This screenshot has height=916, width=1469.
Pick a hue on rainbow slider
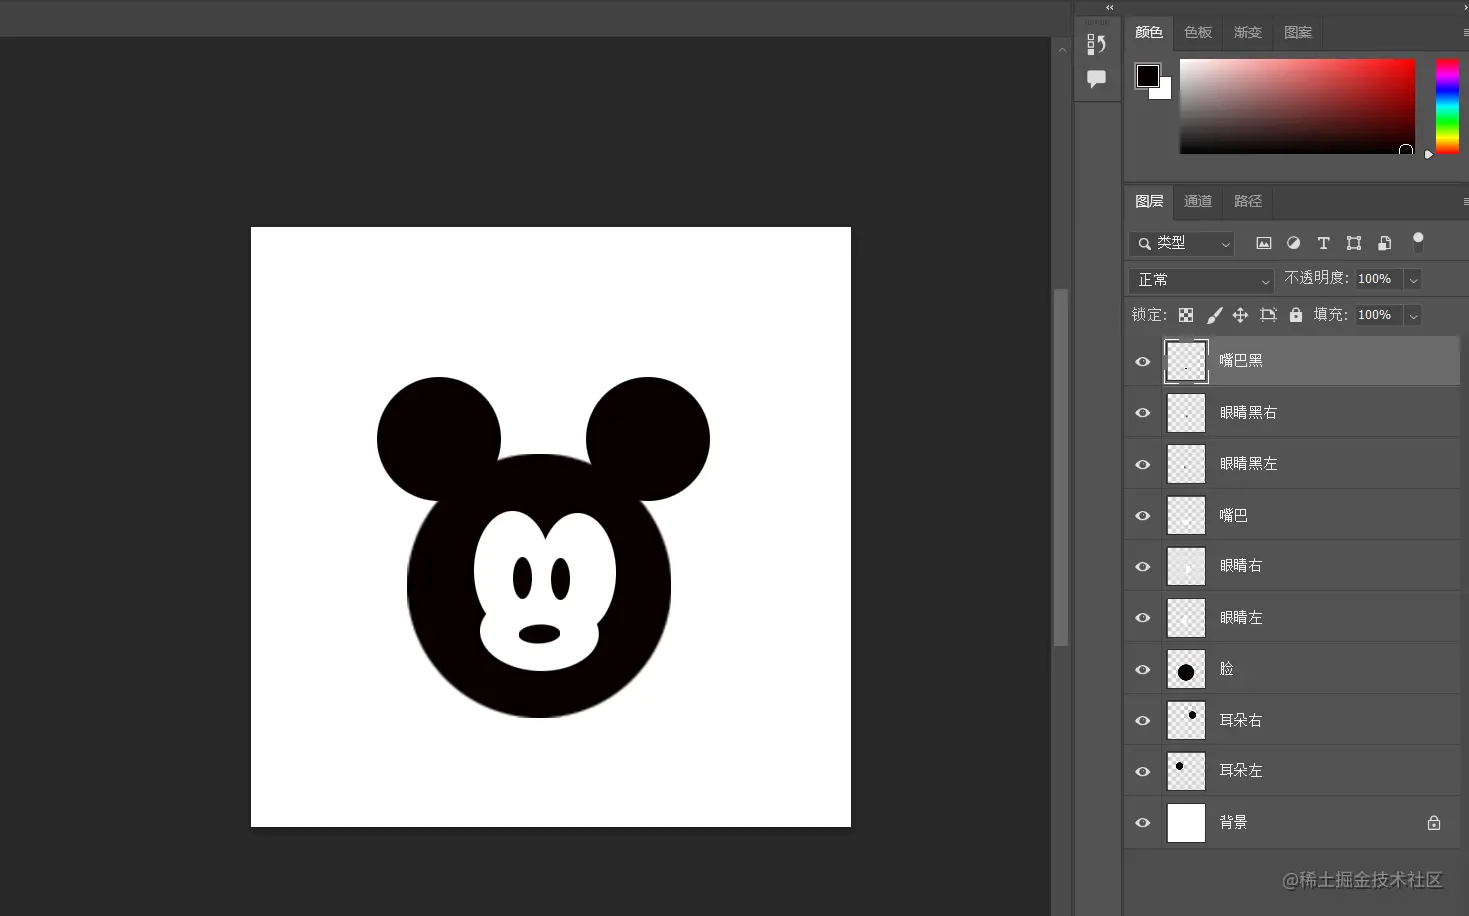[1447, 106]
